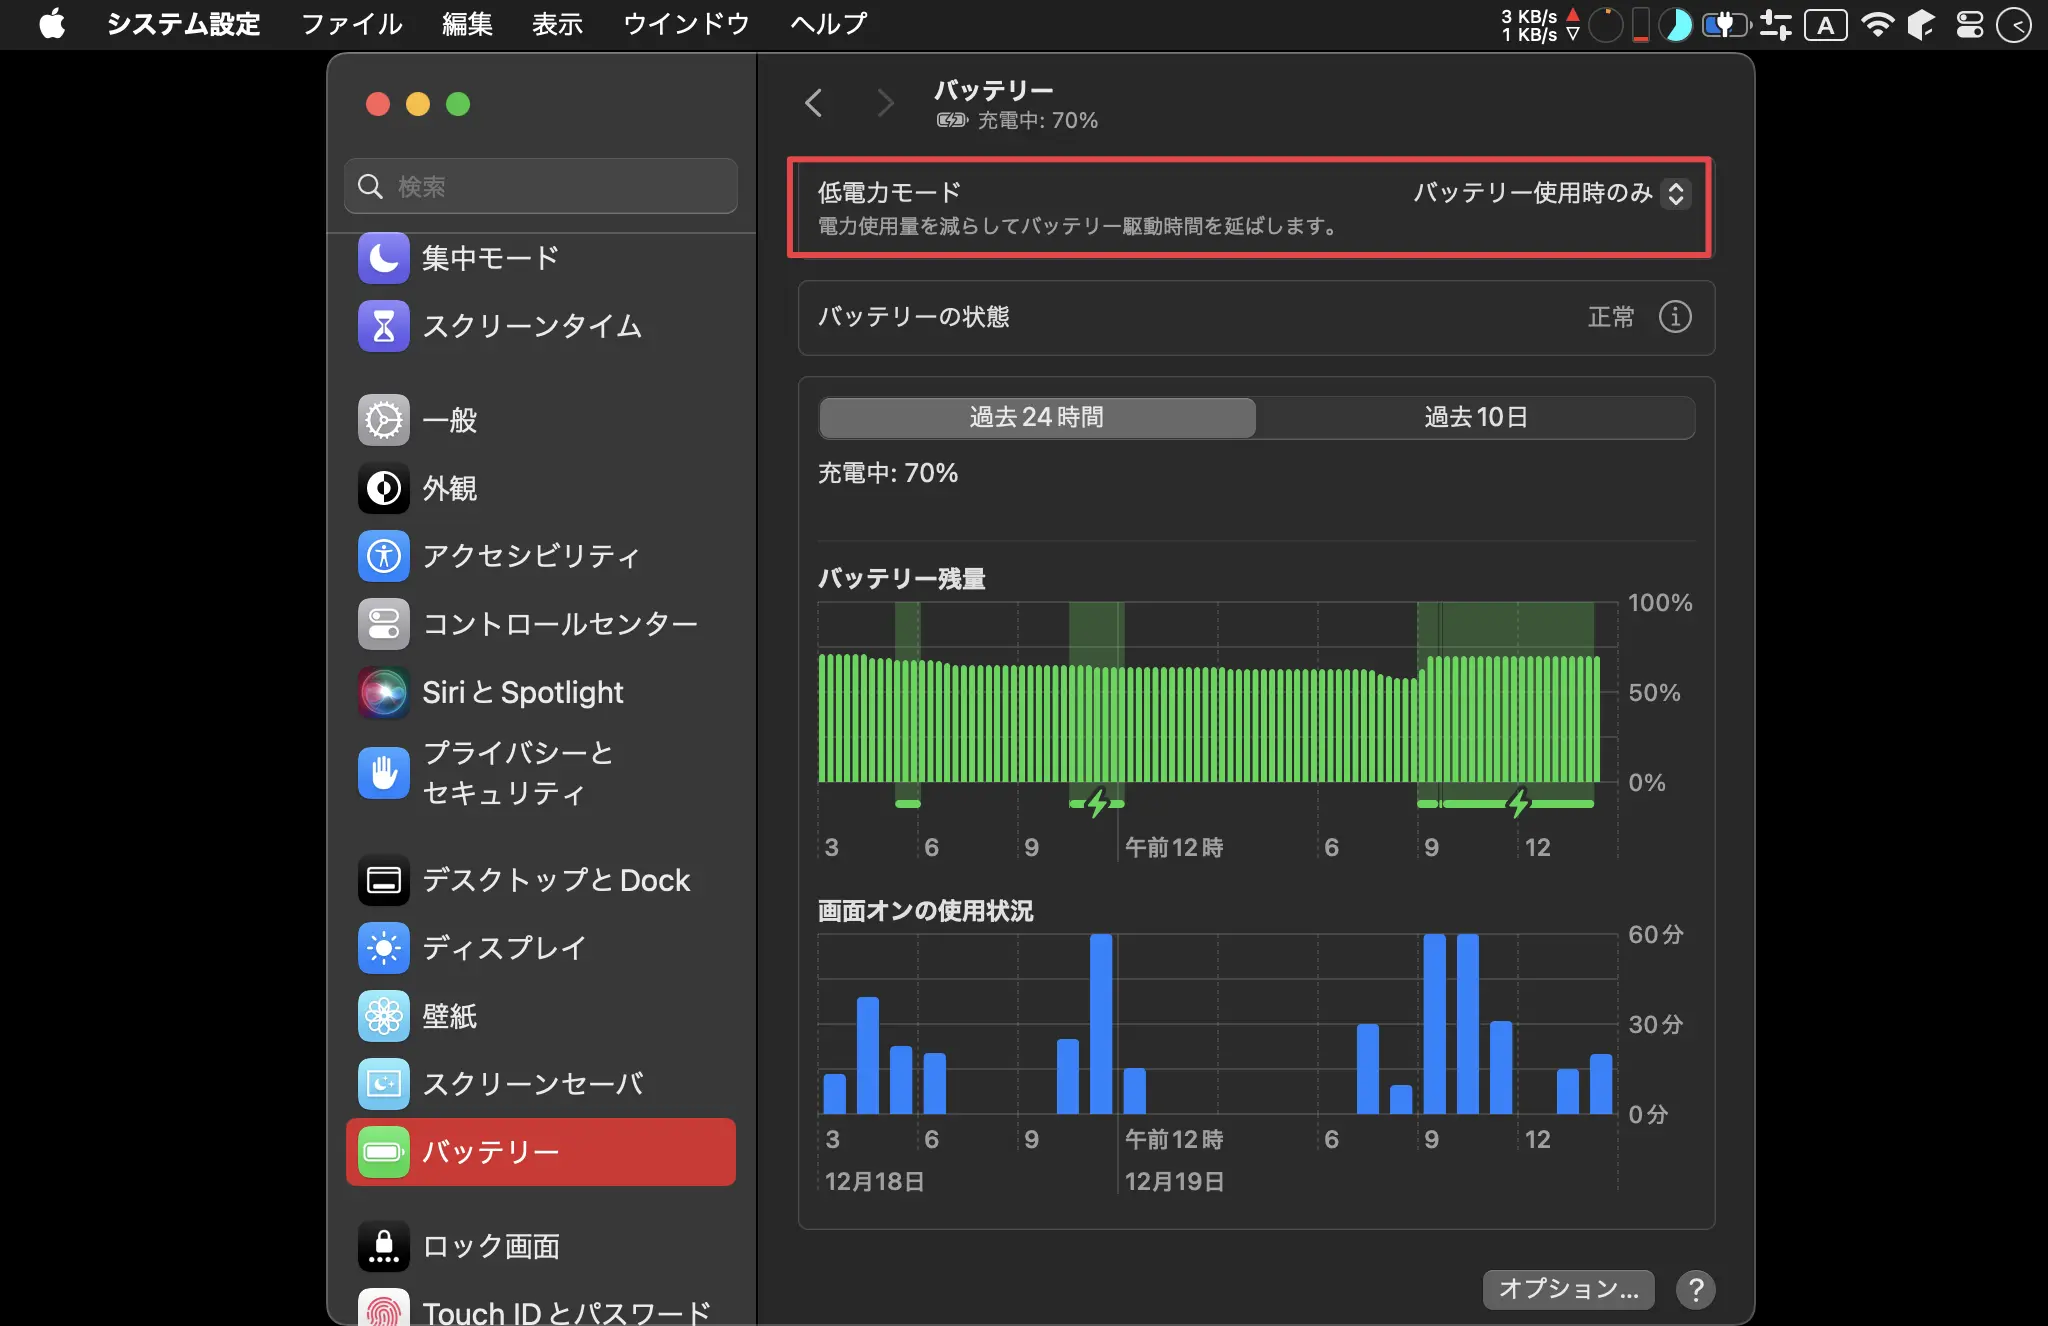Open Touch ID とパスワード fingerprint icon

pyautogui.click(x=384, y=1308)
